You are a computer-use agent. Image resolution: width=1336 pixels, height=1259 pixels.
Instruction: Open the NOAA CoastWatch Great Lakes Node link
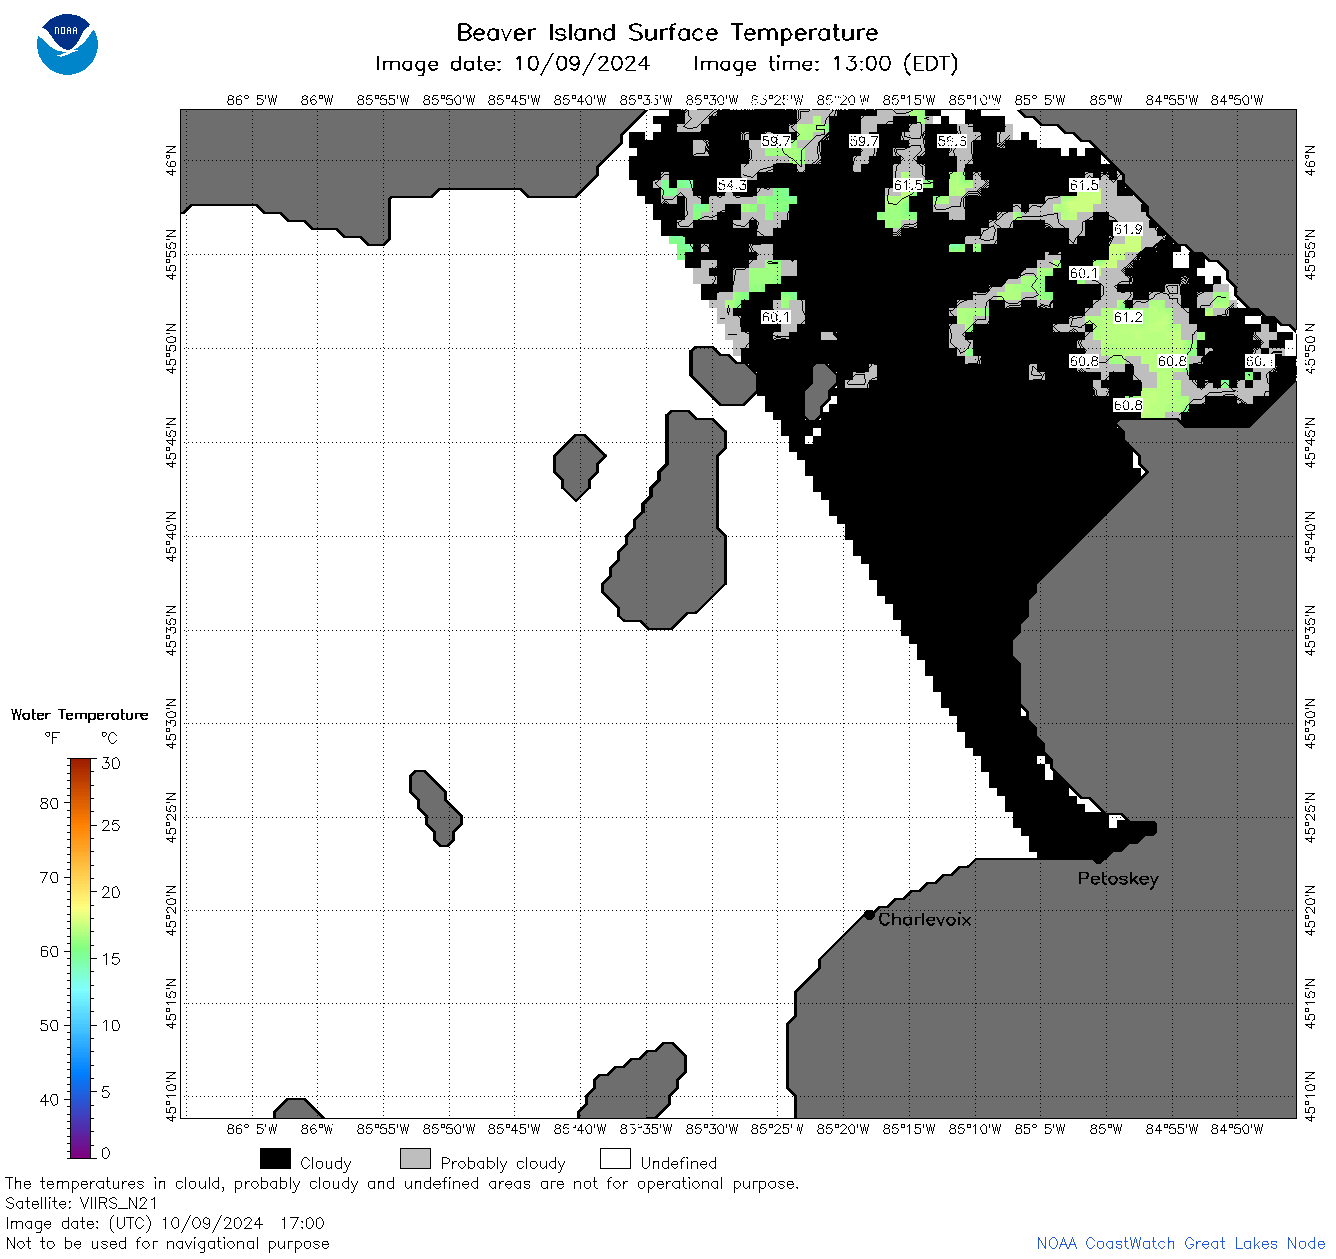[x=1180, y=1243]
